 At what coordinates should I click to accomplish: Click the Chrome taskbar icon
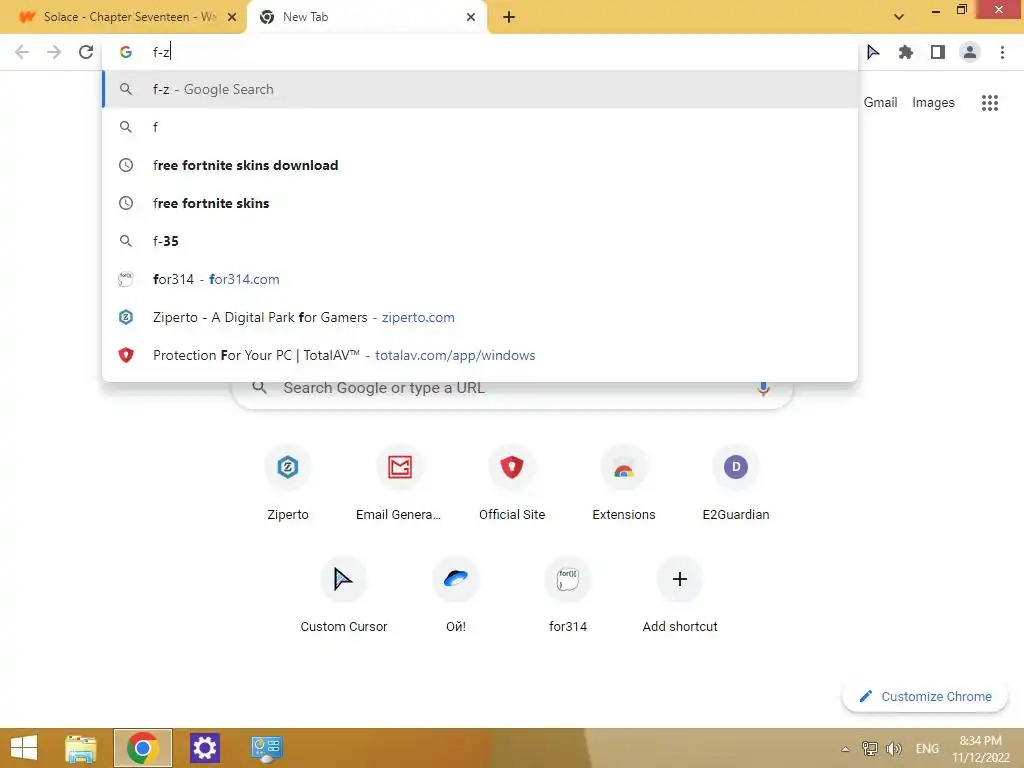[143, 748]
